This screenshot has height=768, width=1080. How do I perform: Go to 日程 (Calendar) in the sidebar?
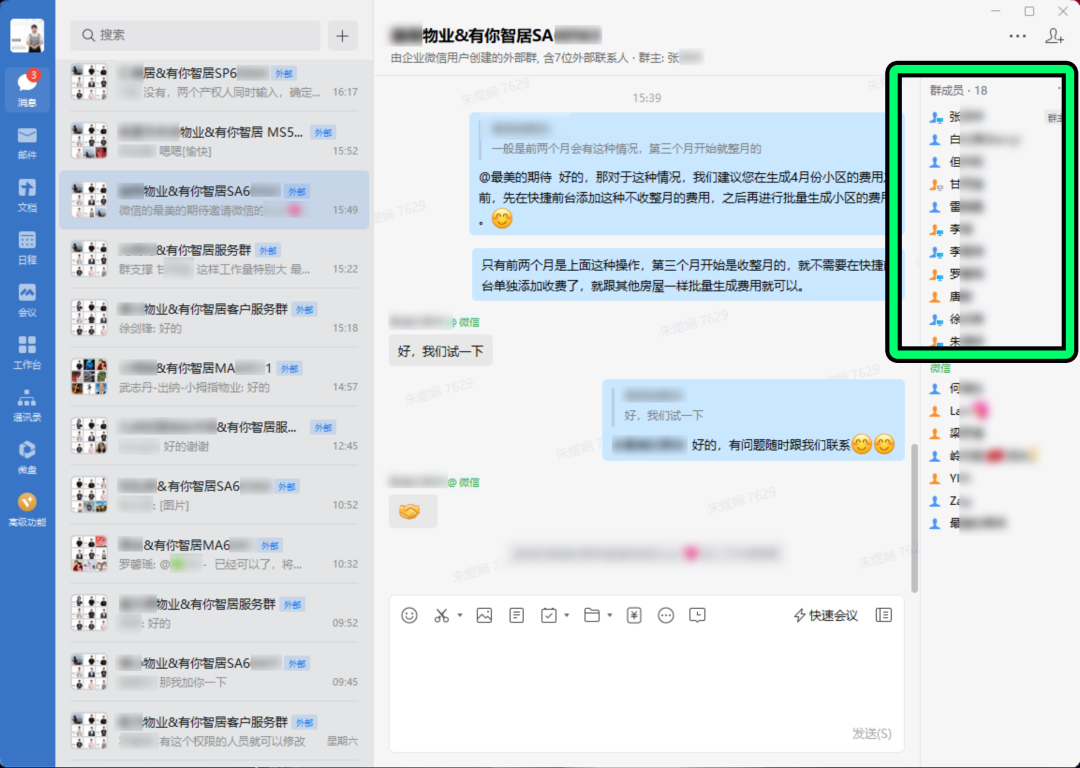point(27,246)
